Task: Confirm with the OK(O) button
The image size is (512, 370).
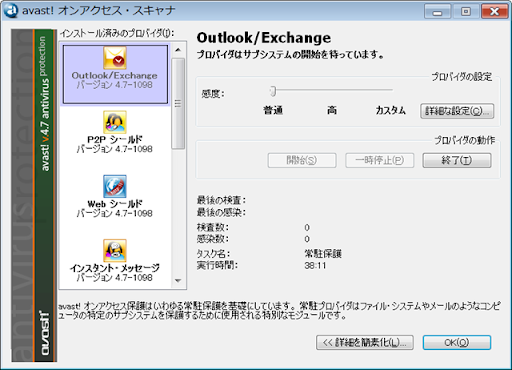Action: pos(457,342)
